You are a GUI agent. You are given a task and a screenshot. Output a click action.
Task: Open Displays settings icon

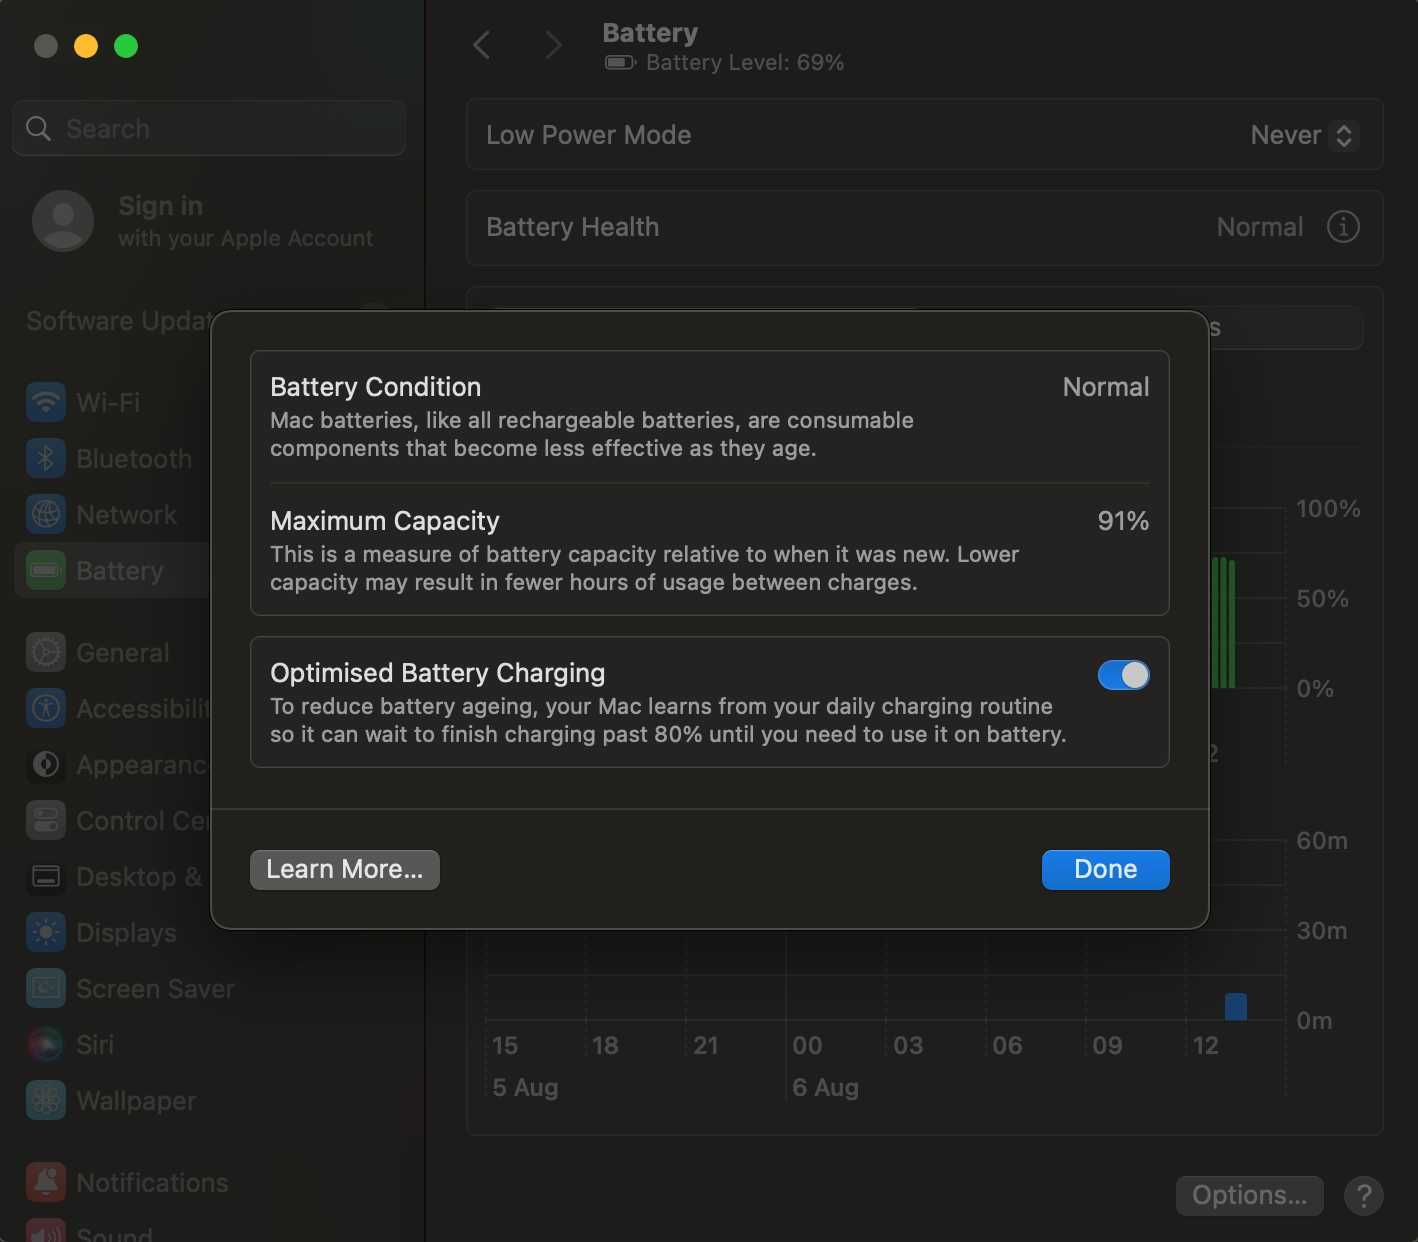tap(45, 932)
